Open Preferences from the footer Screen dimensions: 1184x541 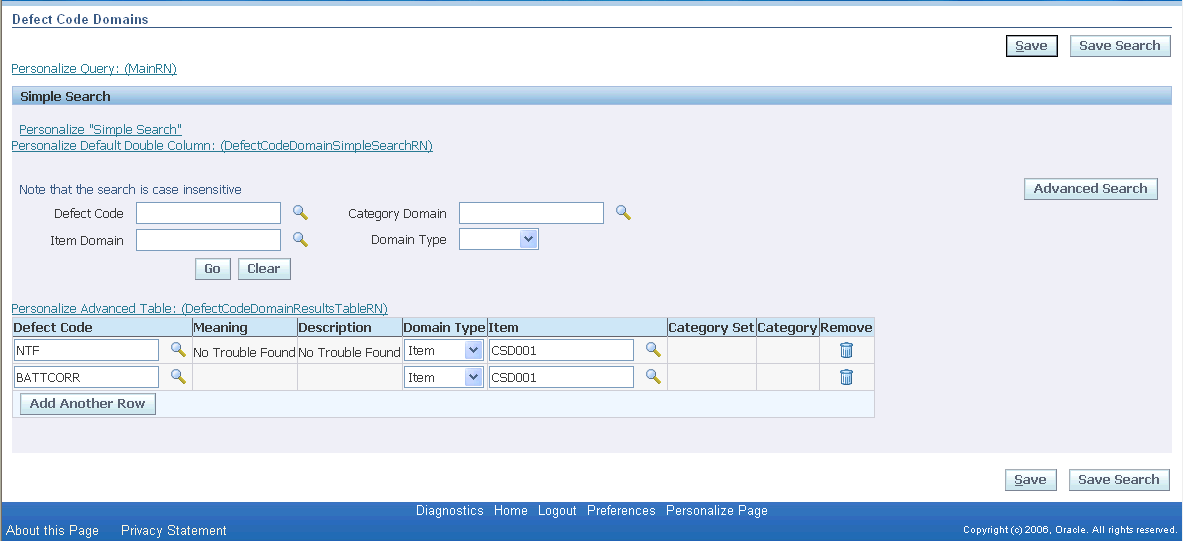[621, 511]
